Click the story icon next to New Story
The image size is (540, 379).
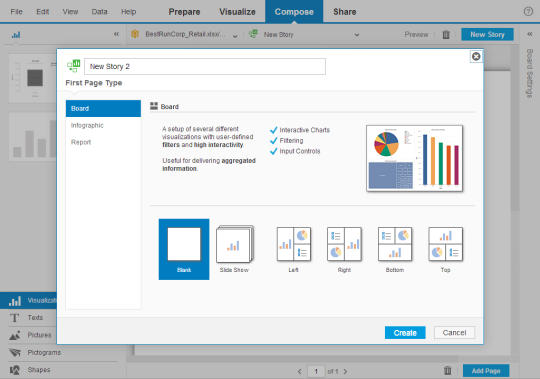click(253, 34)
